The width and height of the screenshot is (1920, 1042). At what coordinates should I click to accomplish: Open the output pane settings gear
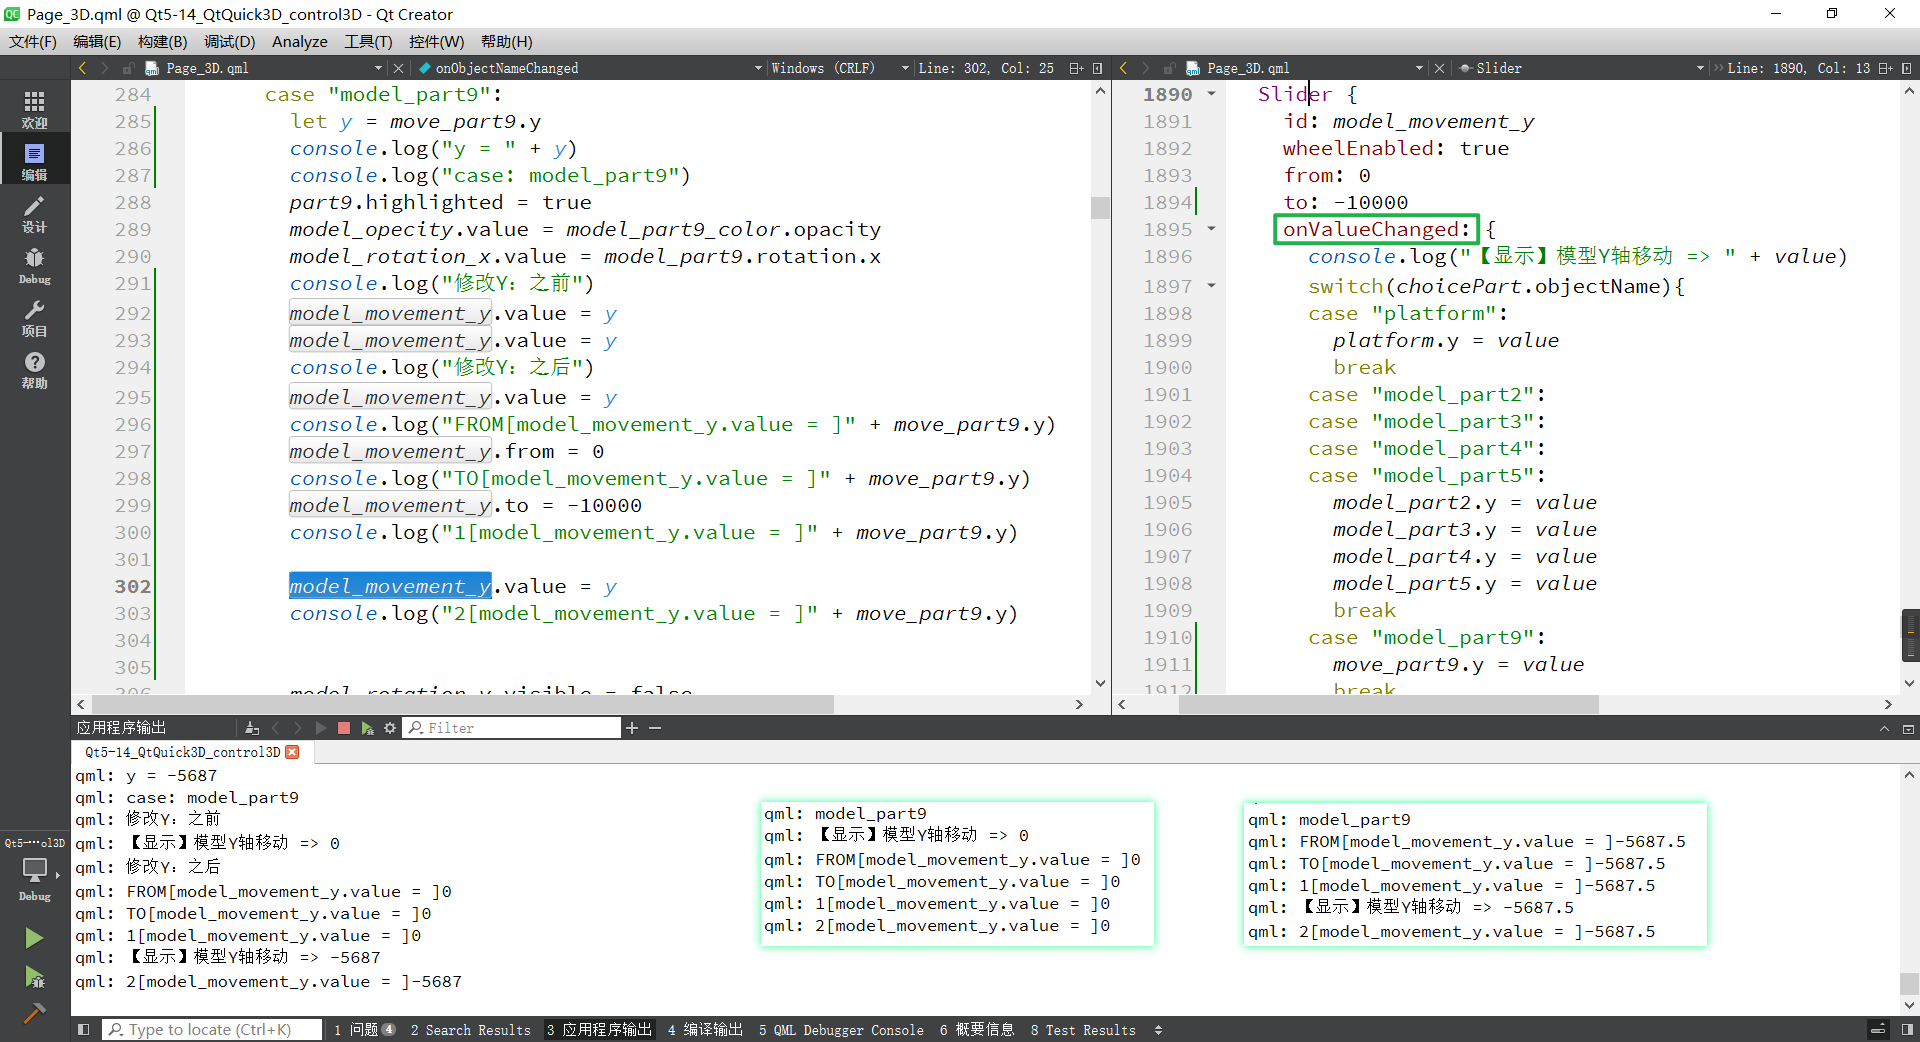click(389, 728)
